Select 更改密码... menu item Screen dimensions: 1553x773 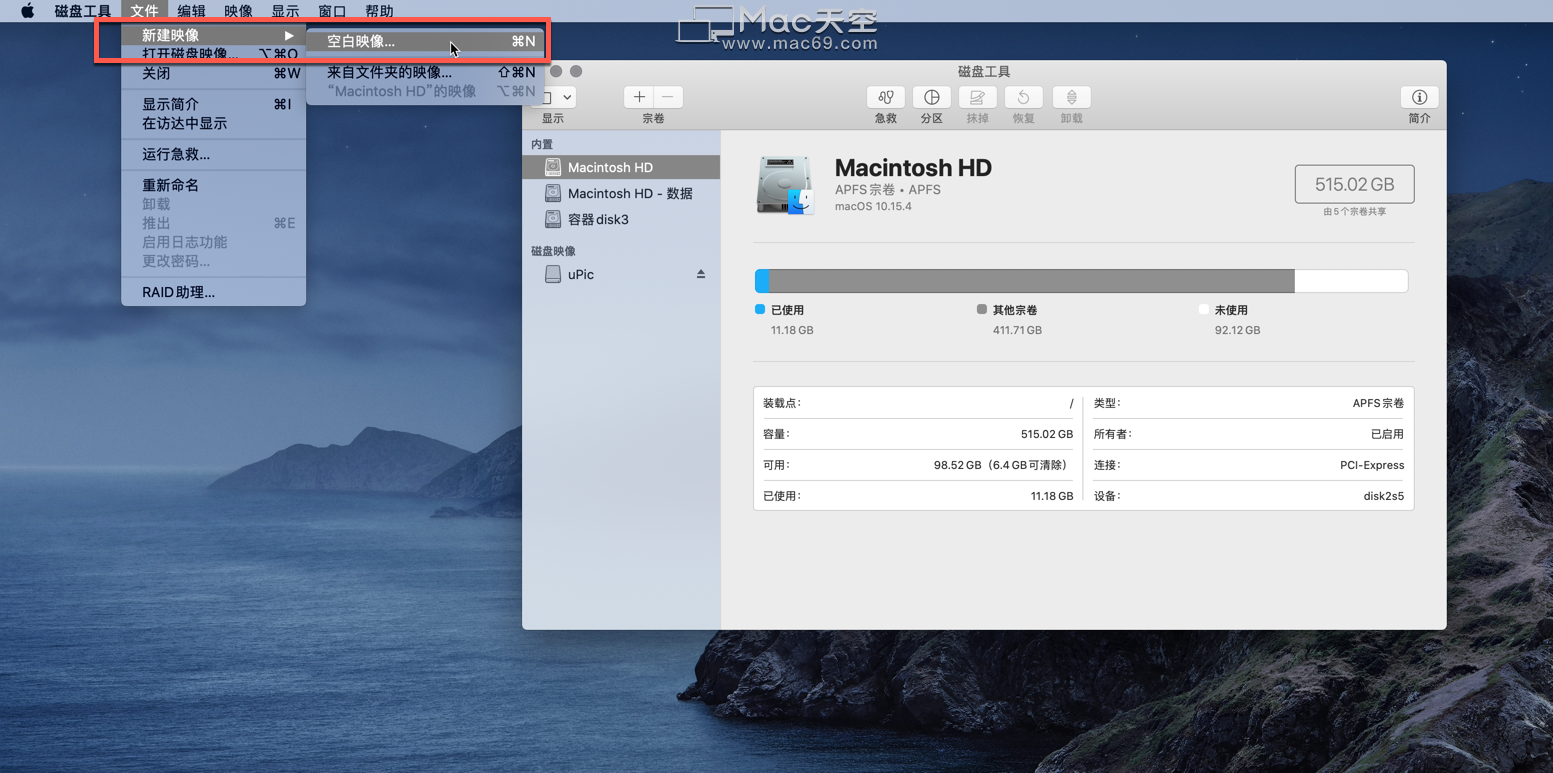click(213, 261)
